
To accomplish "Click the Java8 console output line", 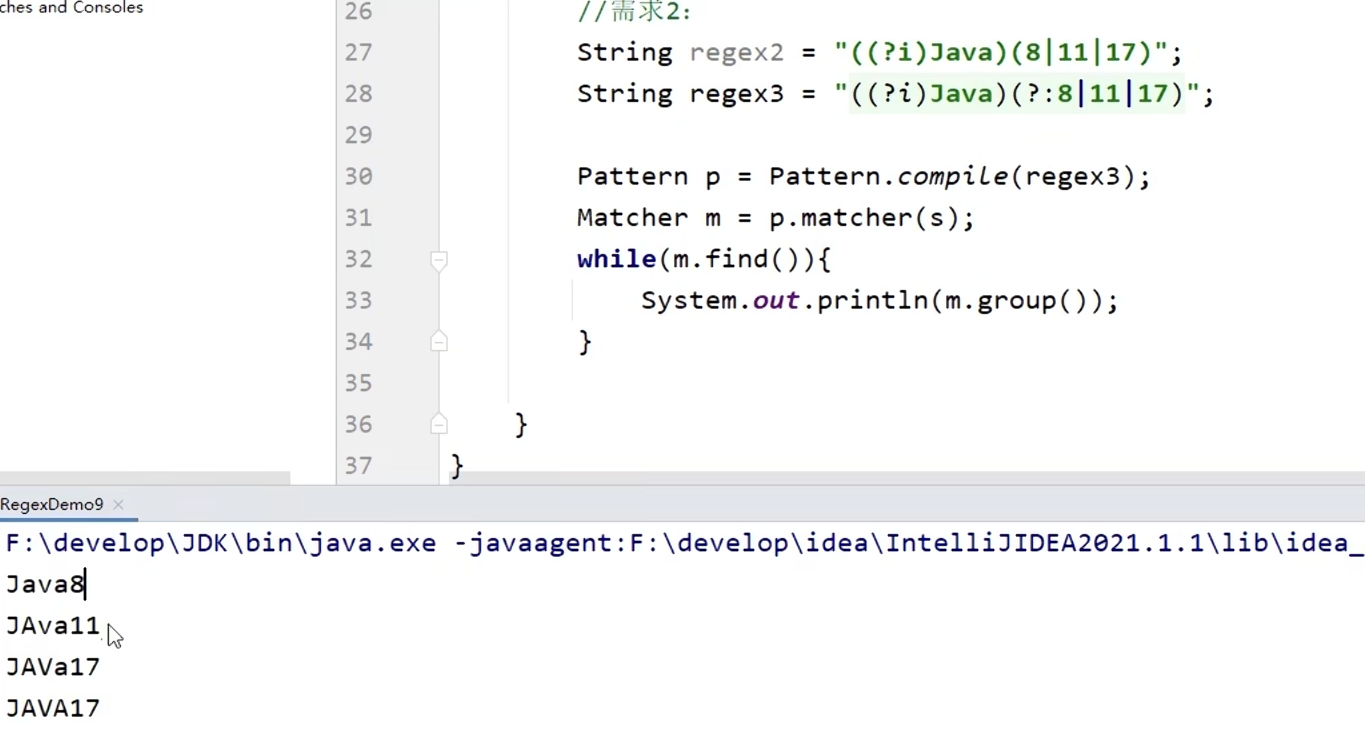I will coord(45,585).
